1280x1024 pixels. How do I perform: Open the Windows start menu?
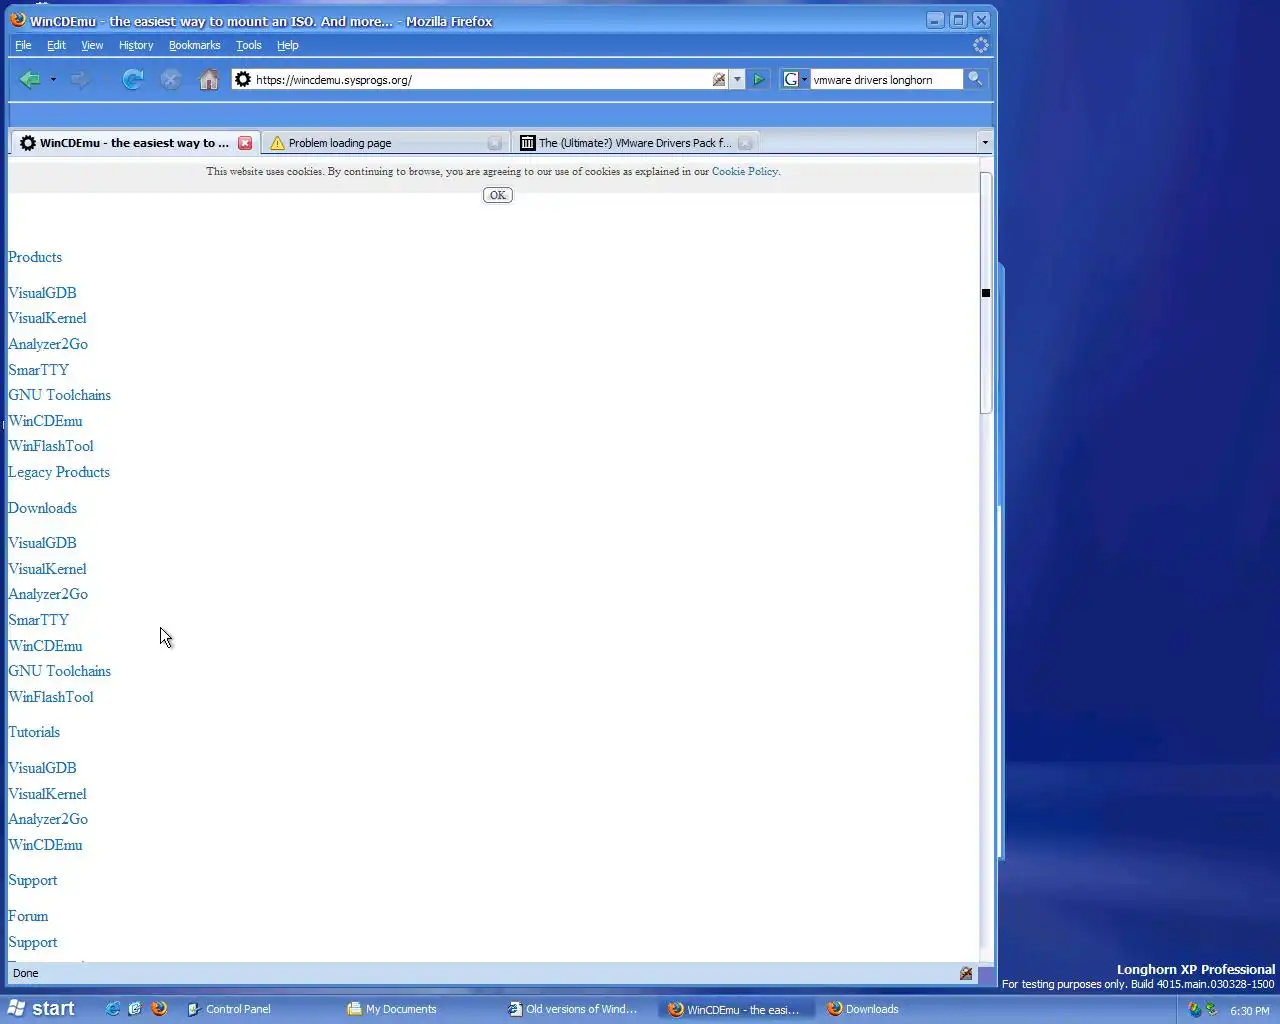(42, 1009)
